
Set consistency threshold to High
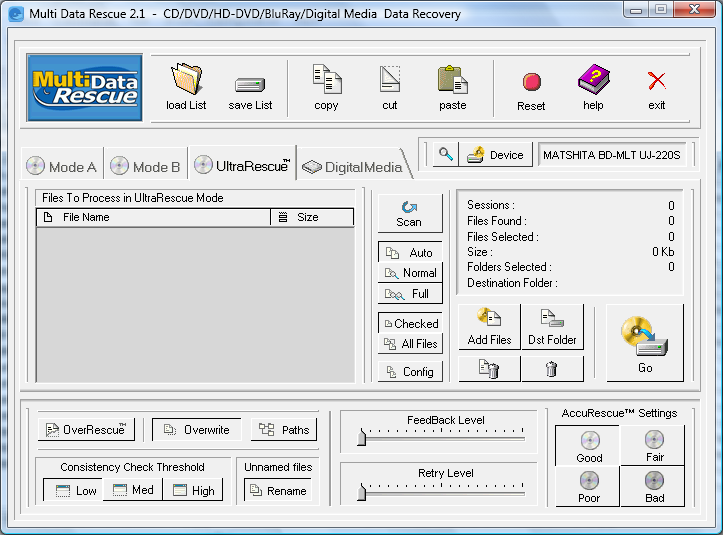point(193,490)
